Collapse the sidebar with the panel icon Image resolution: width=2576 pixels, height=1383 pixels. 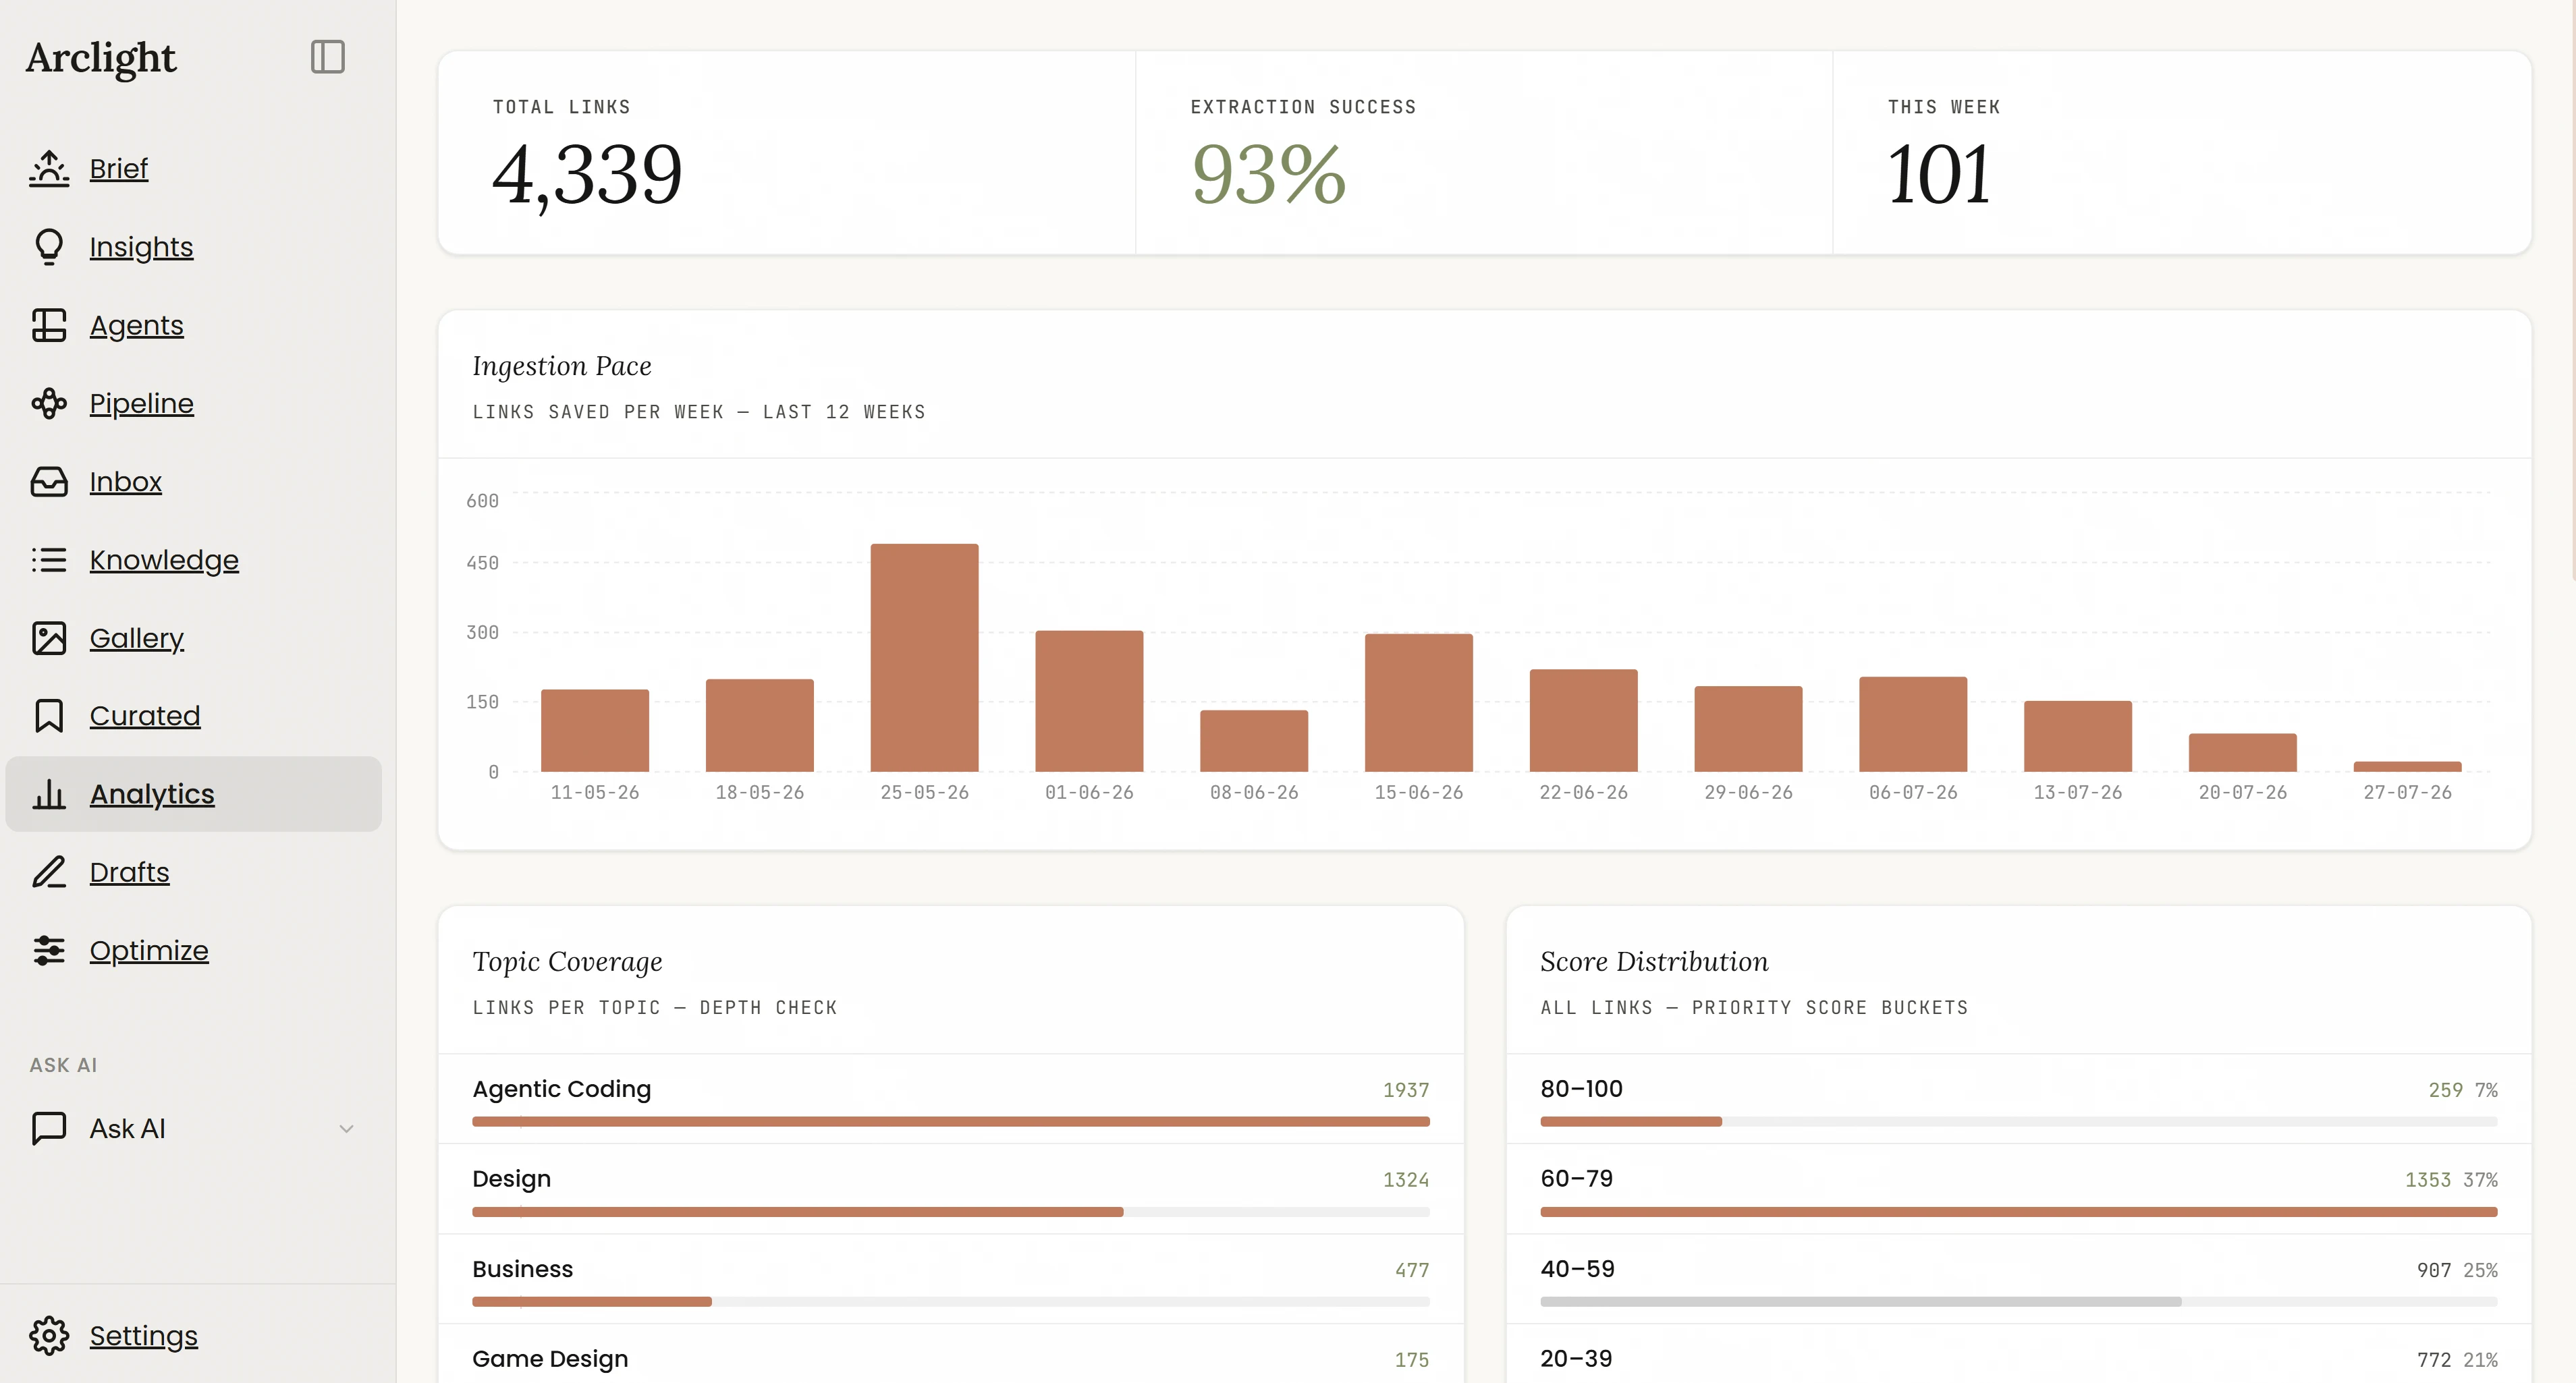click(x=327, y=57)
